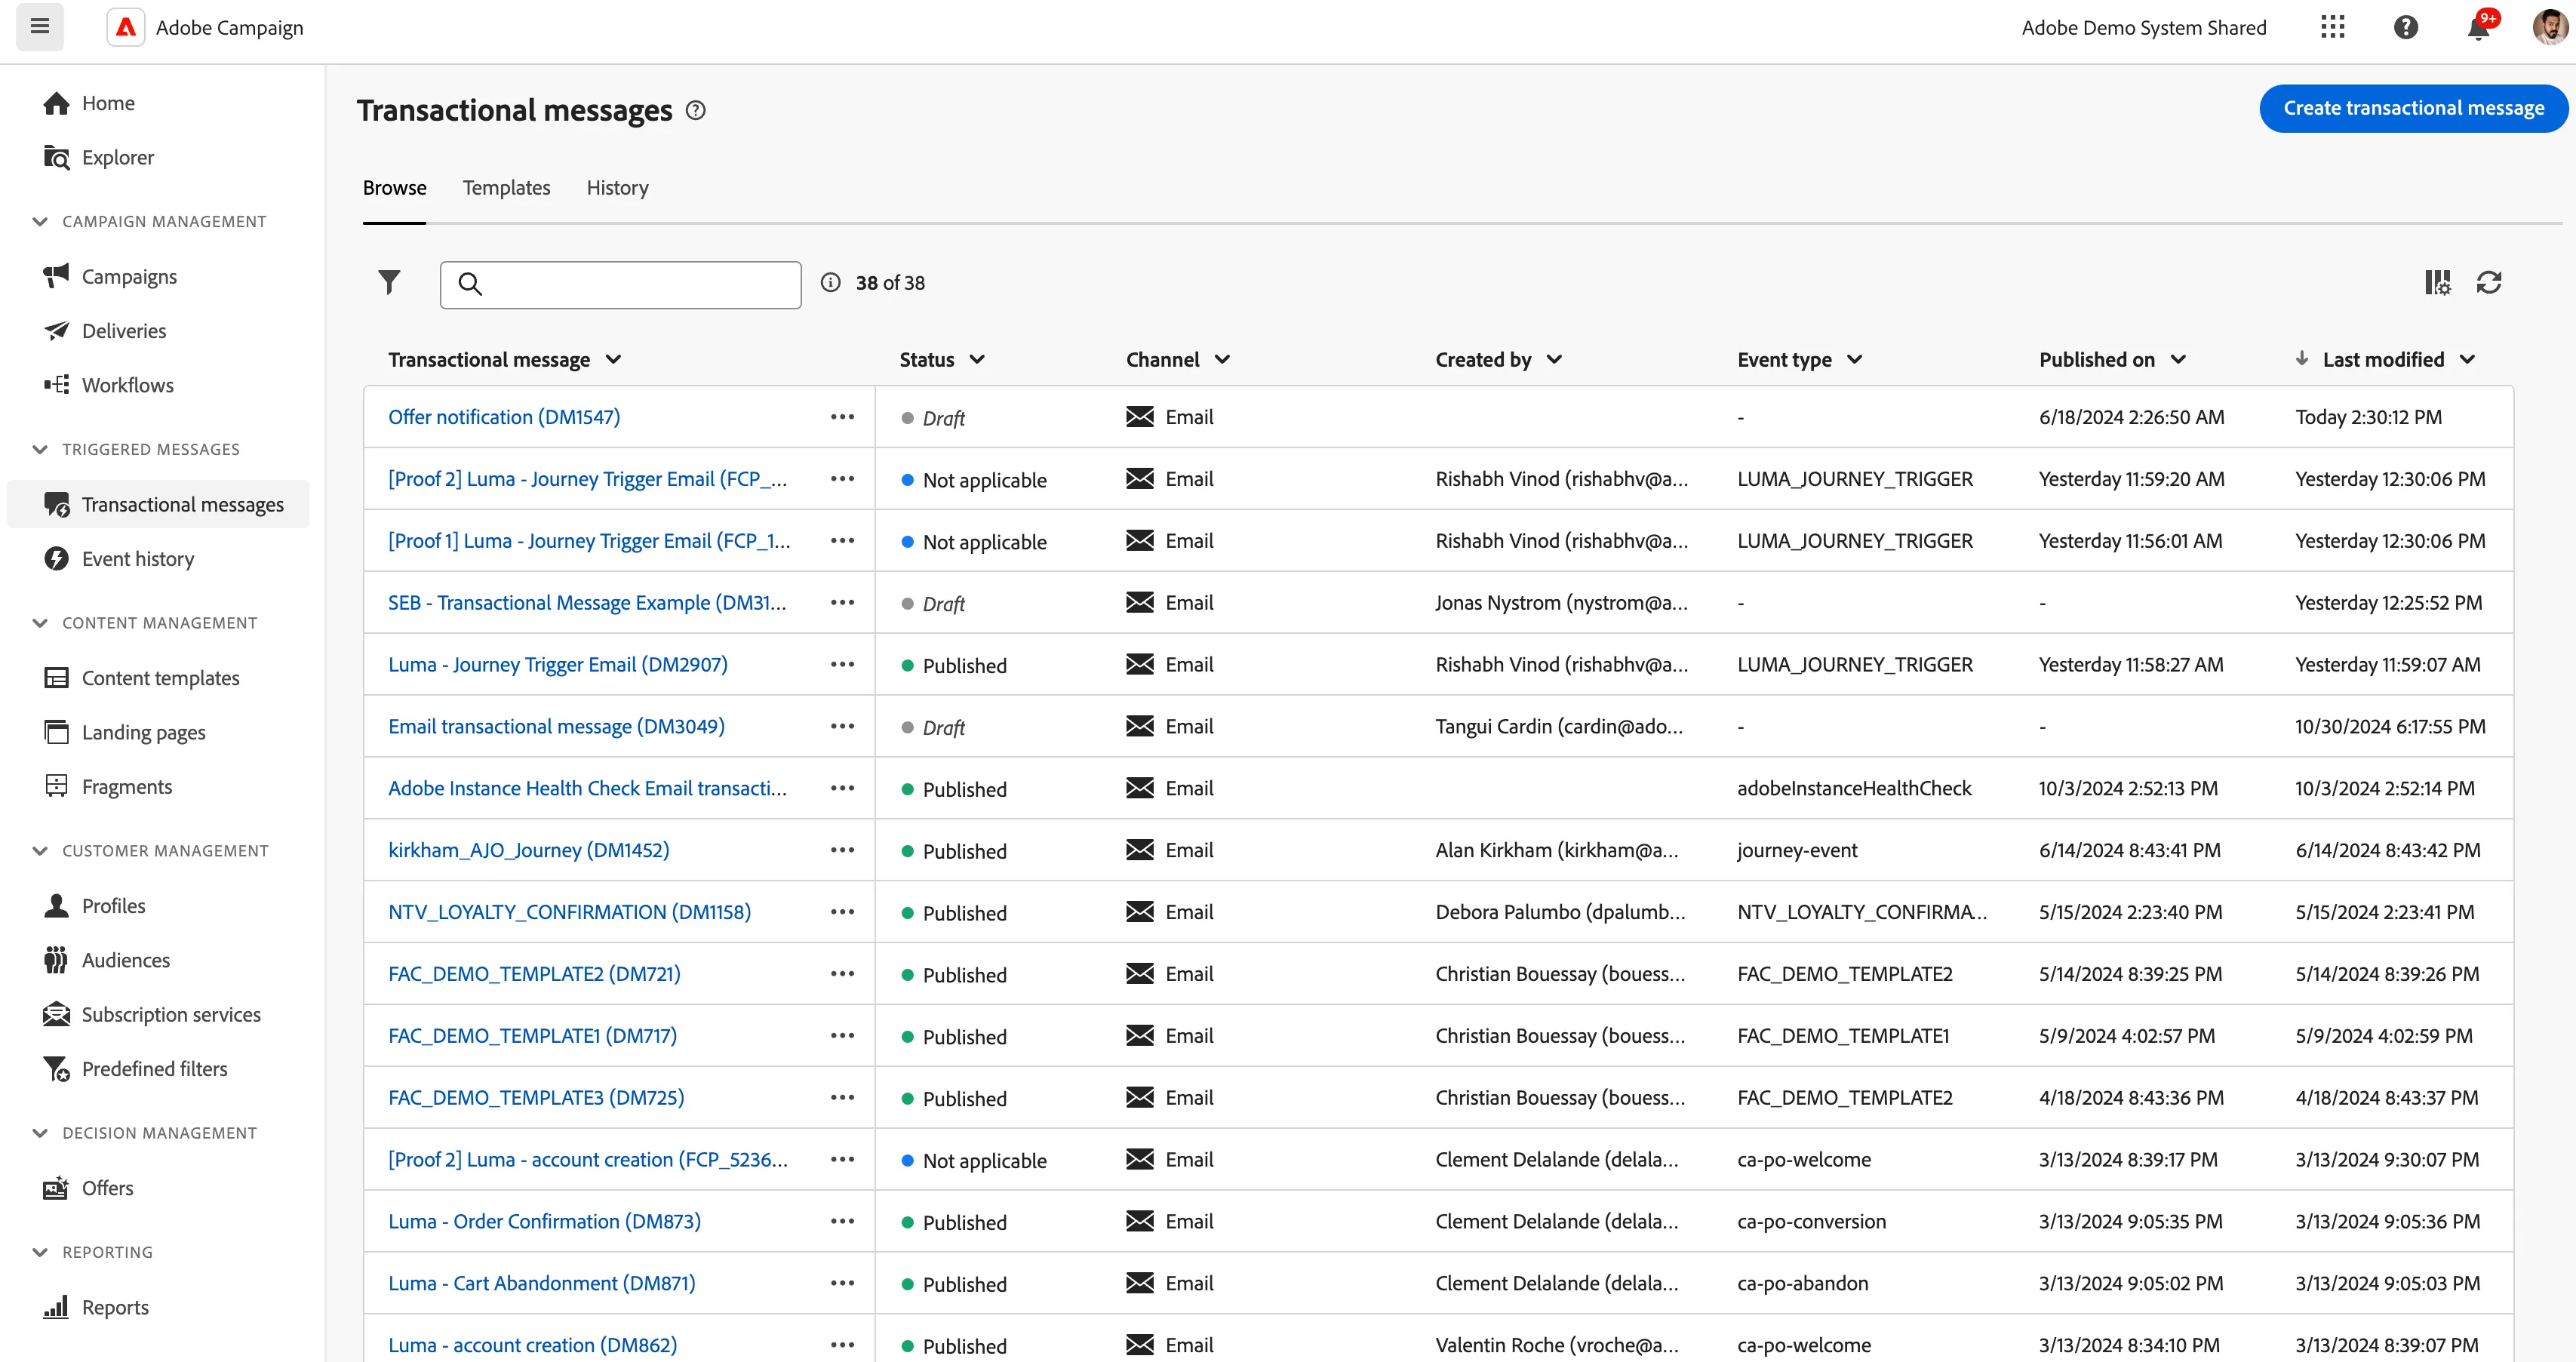Viewport: 2576px width, 1362px height.
Task: Switch to the Templates tab
Action: pyautogui.click(x=506, y=188)
